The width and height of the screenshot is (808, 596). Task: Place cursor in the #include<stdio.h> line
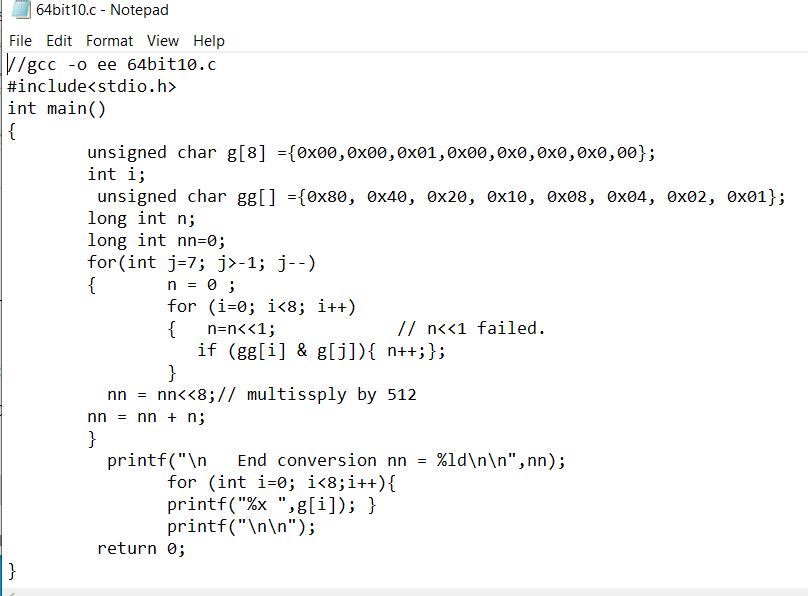[x=92, y=86]
